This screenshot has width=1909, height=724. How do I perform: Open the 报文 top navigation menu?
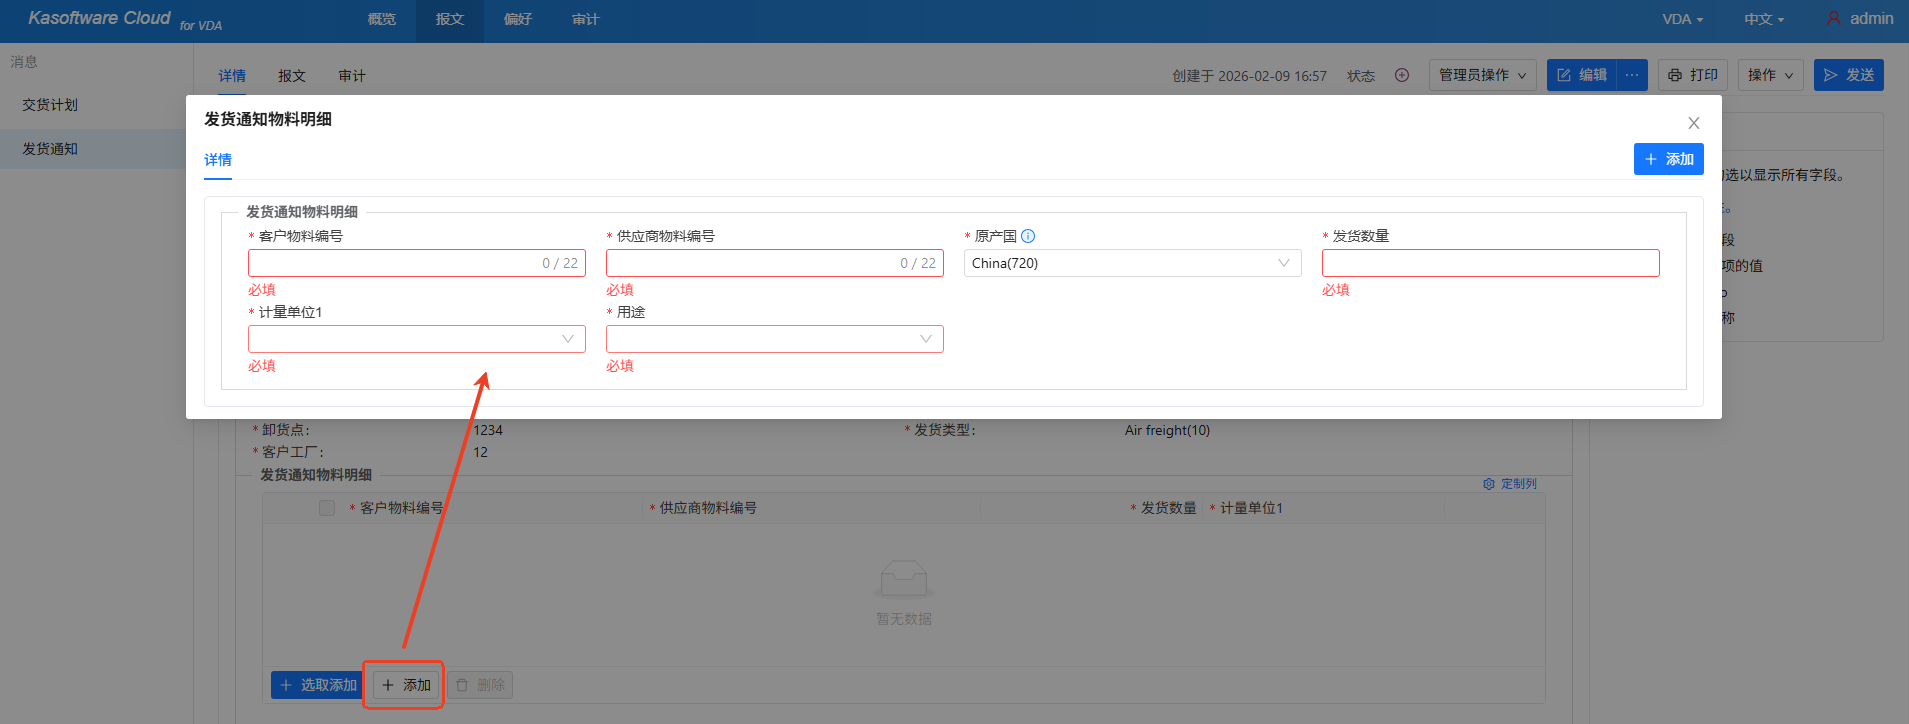(450, 19)
